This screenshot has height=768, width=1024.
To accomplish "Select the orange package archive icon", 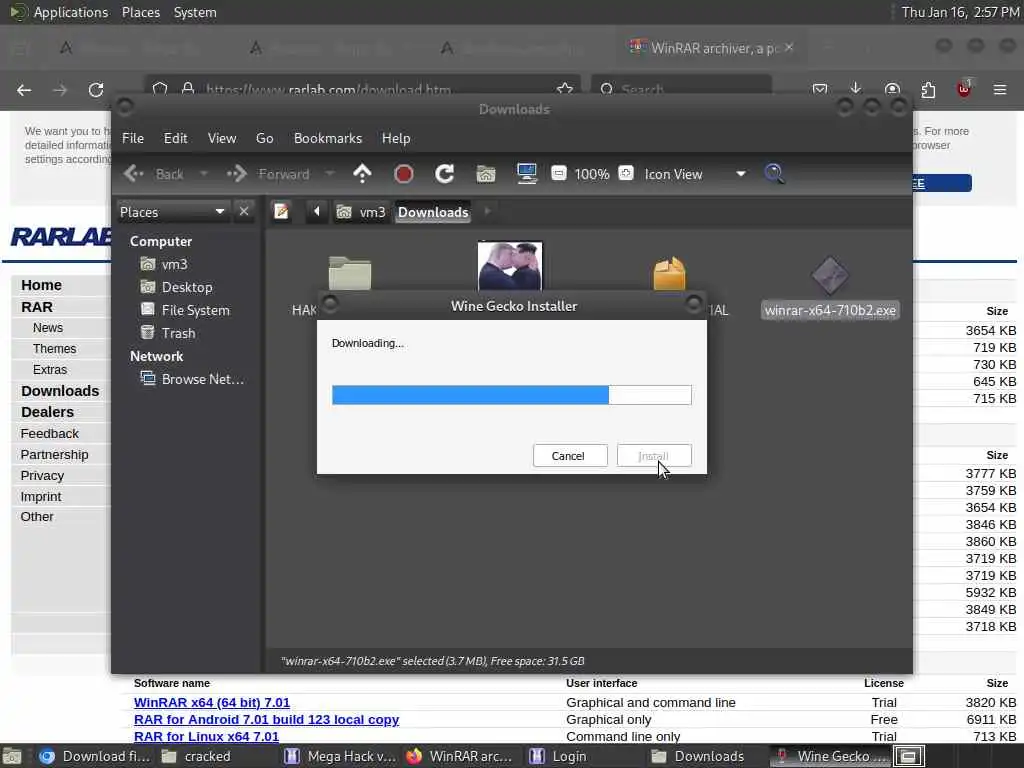I will click(669, 273).
